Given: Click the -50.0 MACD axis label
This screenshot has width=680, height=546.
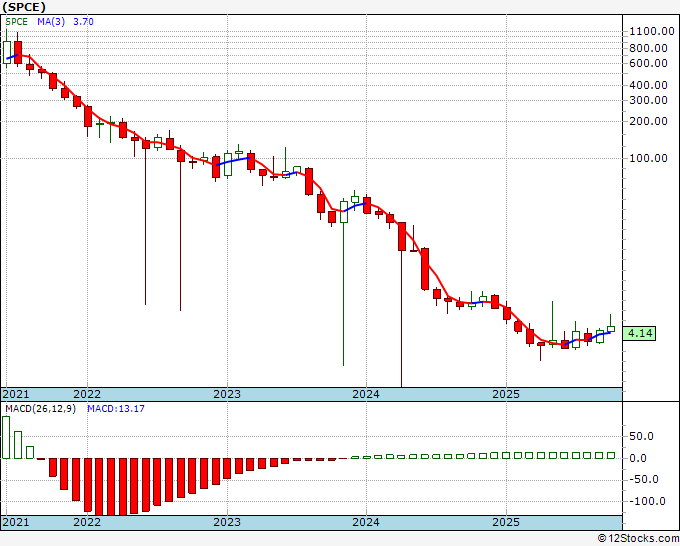Looking at the screenshot, I should [644, 479].
